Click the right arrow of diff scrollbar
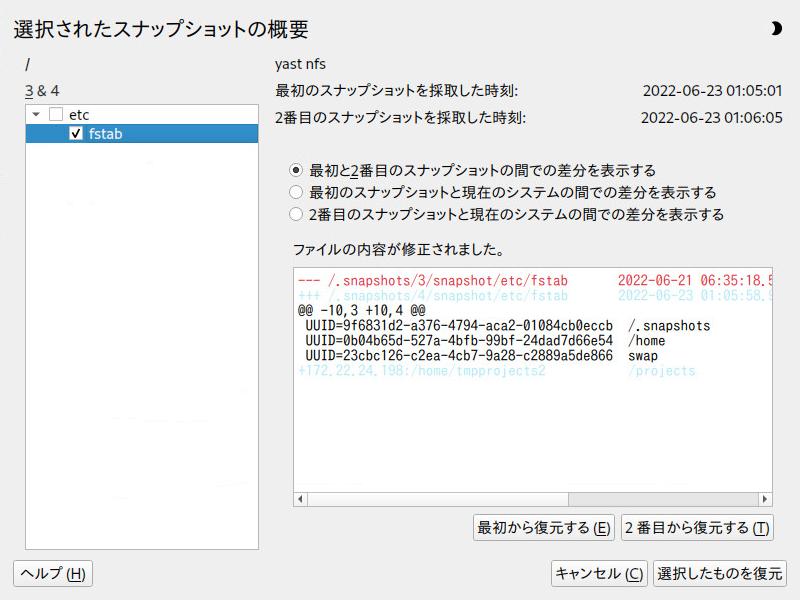This screenshot has height=600, width=800. click(766, 499)
